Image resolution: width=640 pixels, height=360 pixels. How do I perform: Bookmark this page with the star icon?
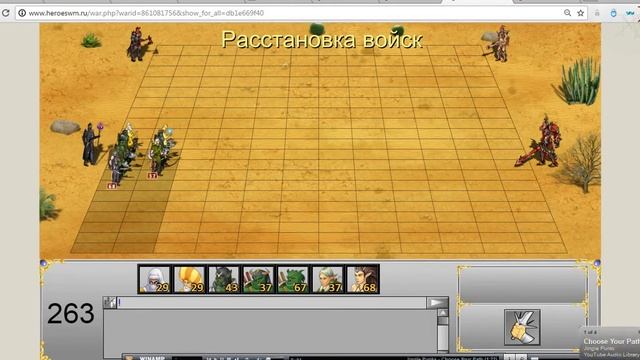(x=580, y=13)
